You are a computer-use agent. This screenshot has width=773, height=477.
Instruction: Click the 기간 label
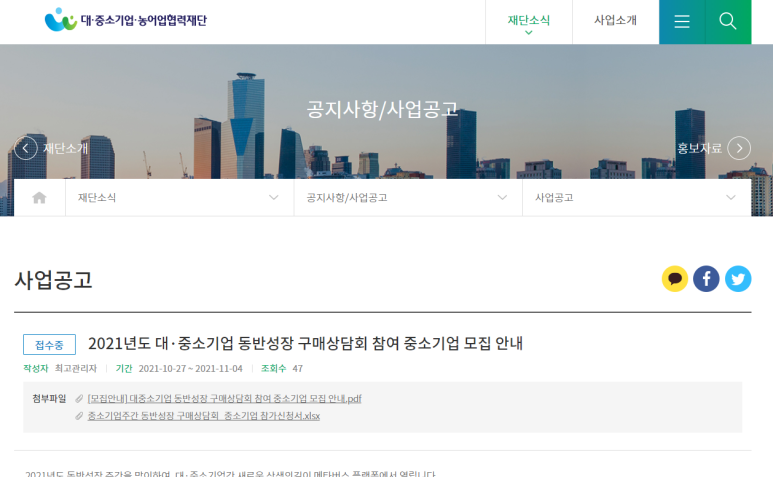click(124, 369)
